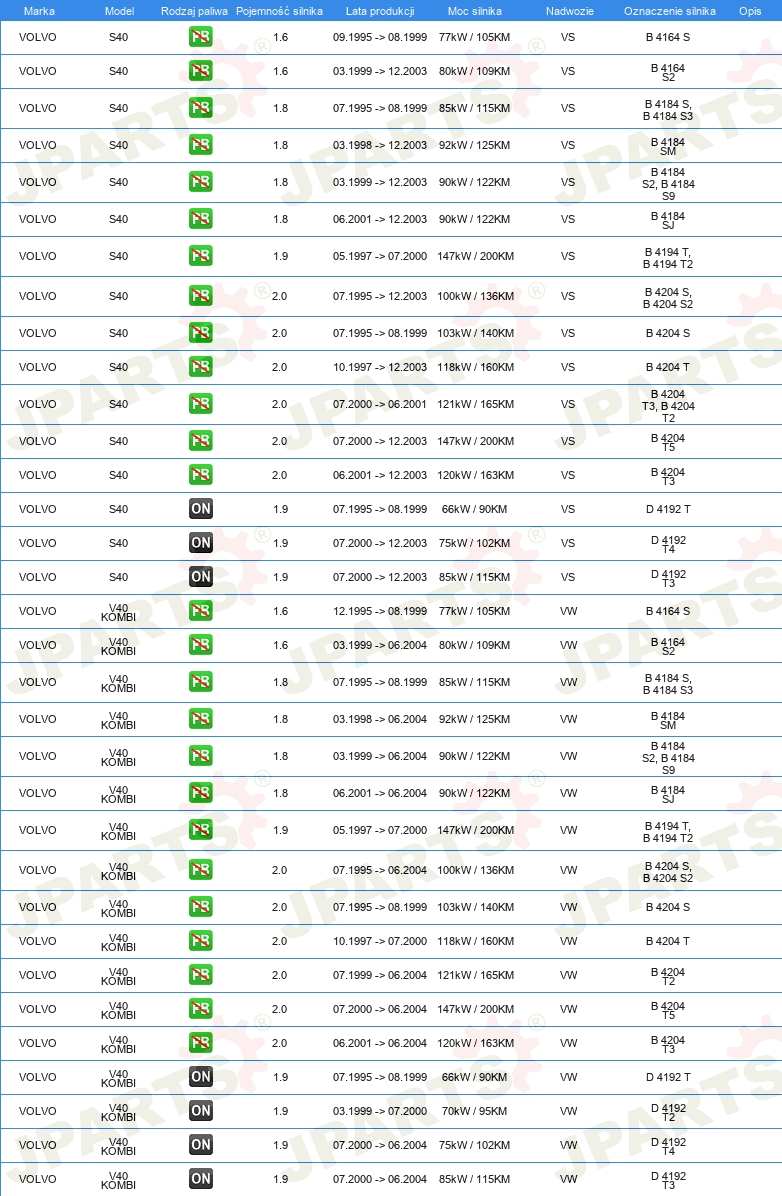Click petrol icon in S40 118kW / 160KM row

coord(201,367)
